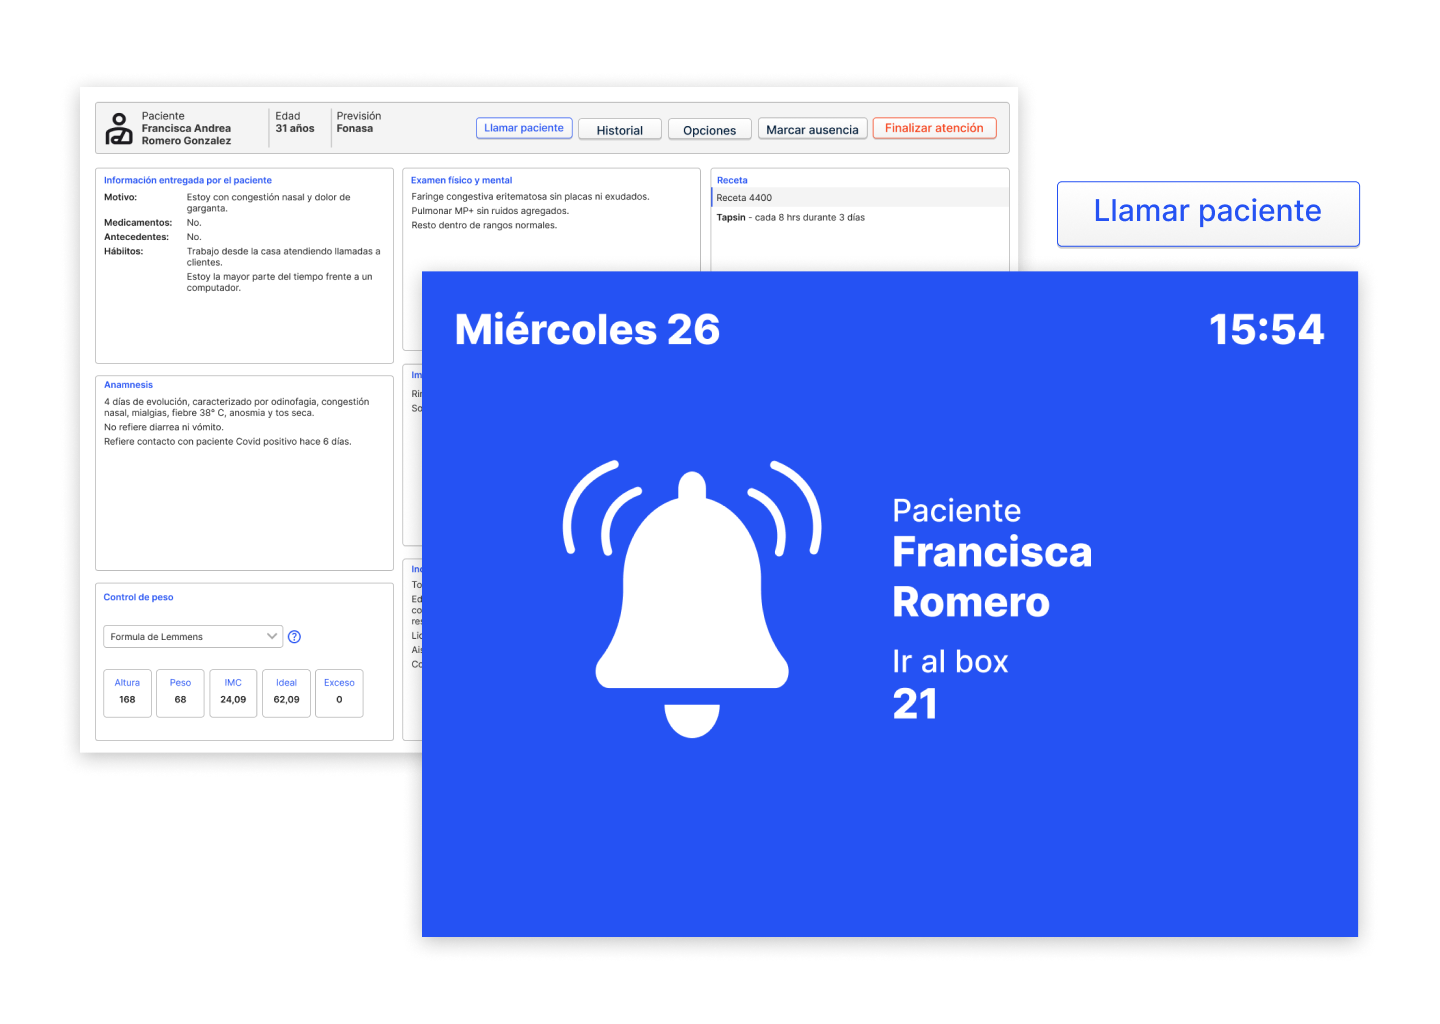Click the Motivo label

(x=120, y=197)
